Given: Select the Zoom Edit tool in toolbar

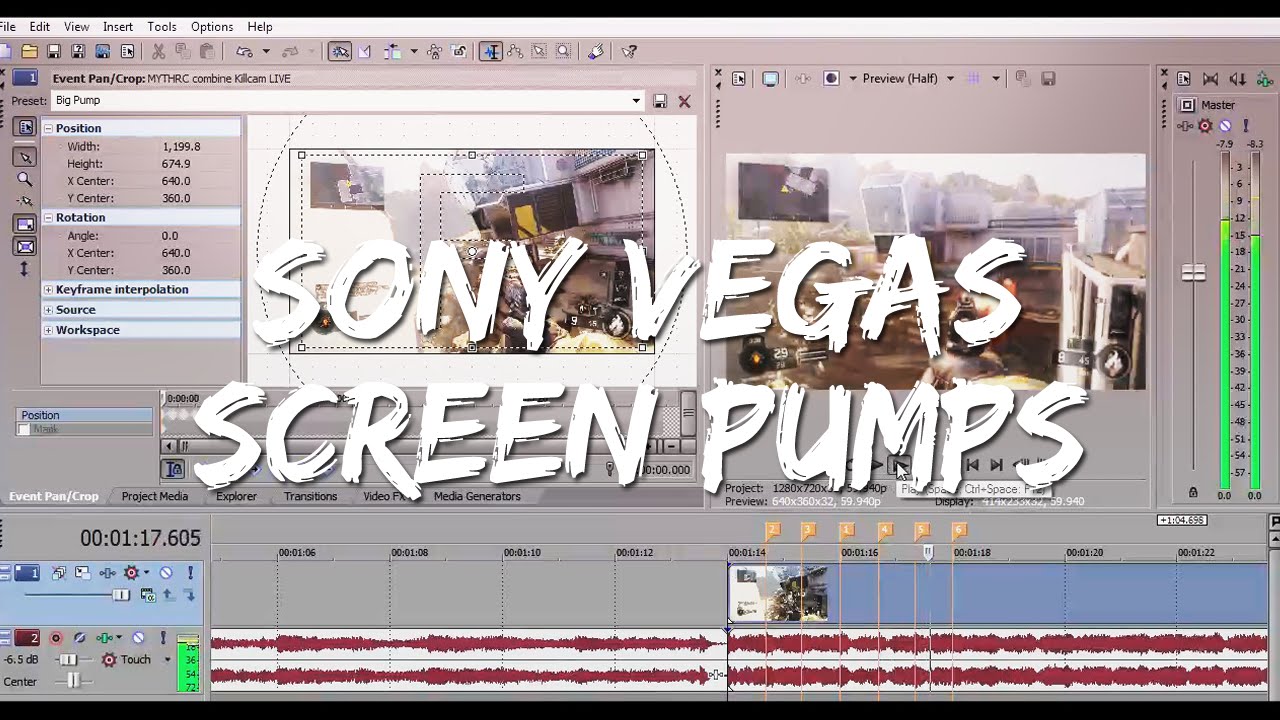Looking at the screenshot, I should coord(563,51).
